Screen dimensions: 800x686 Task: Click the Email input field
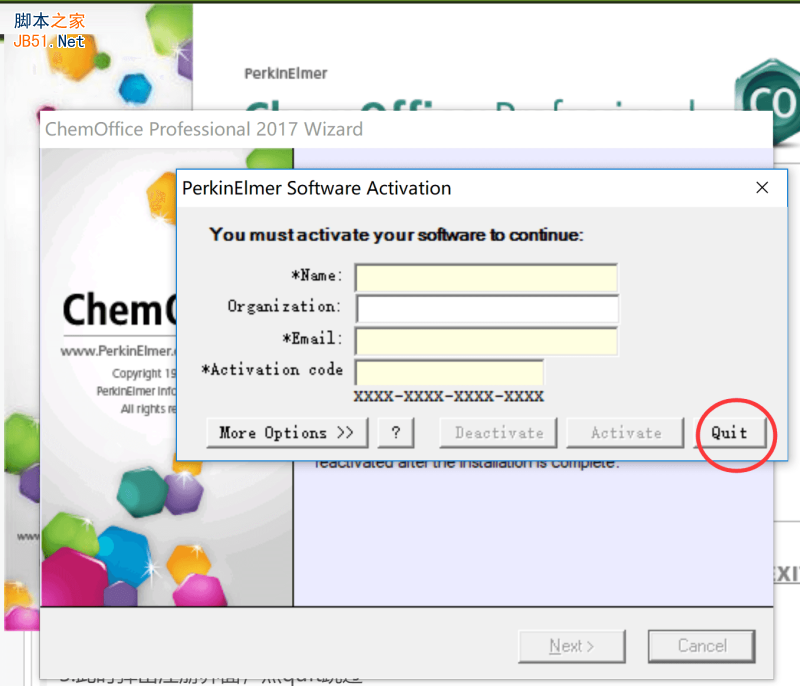pyautogui.click(x=486, y=341)
